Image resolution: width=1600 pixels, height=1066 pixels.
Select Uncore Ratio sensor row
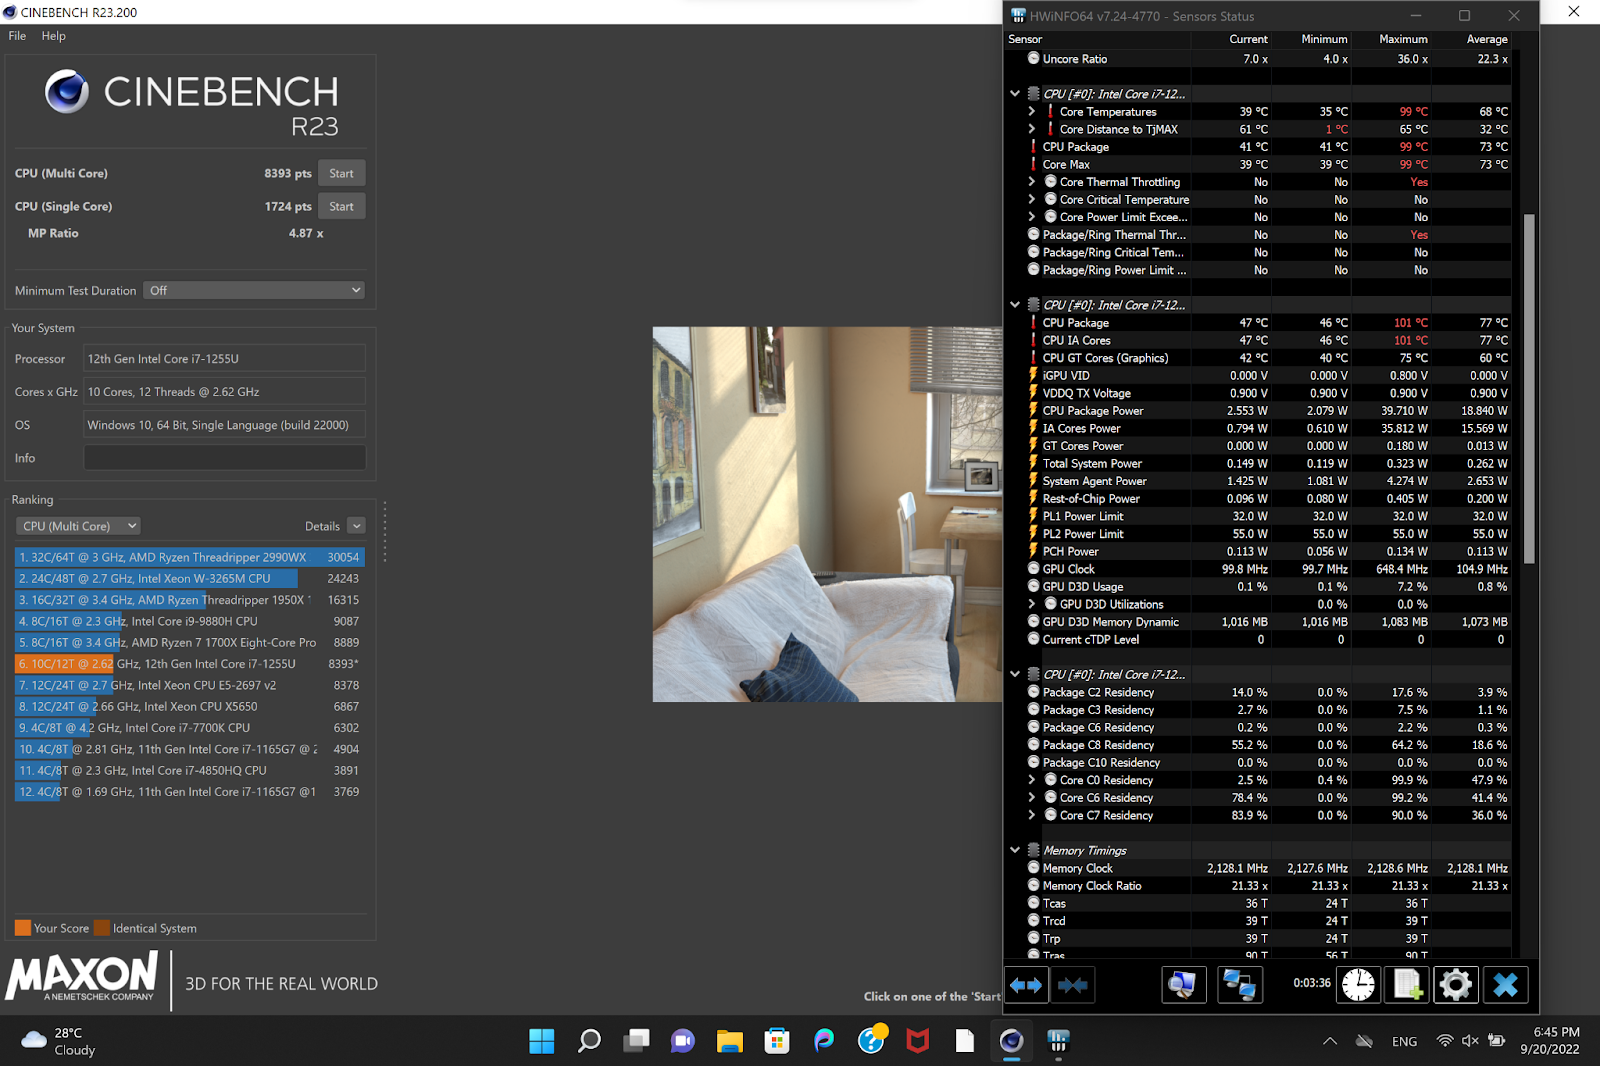click(x=1267, y=59)
